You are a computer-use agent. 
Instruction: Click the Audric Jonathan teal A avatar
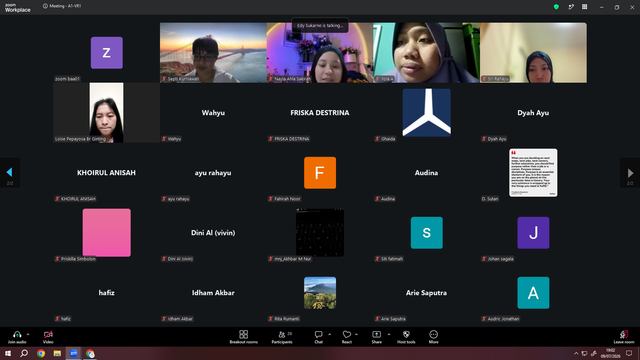coord(533,293)
